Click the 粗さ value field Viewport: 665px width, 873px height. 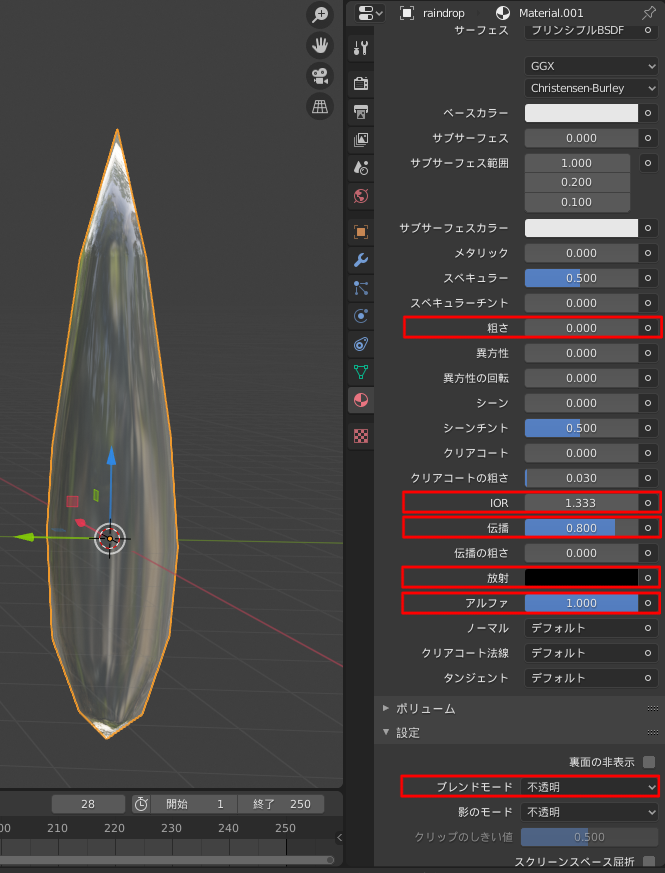(x=581, y=328)
